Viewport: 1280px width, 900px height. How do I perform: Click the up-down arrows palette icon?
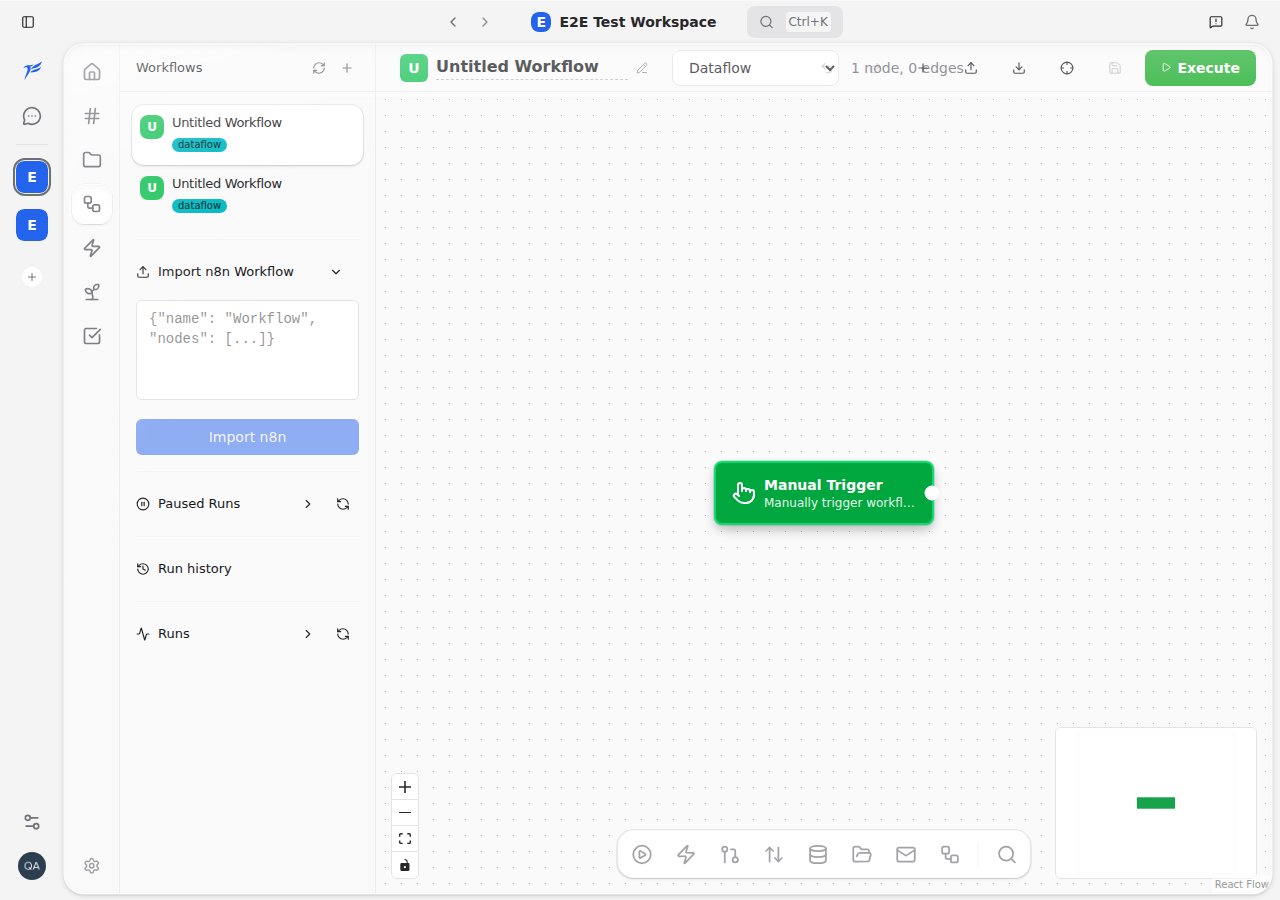pyautogui.click(x=774, y=855)
